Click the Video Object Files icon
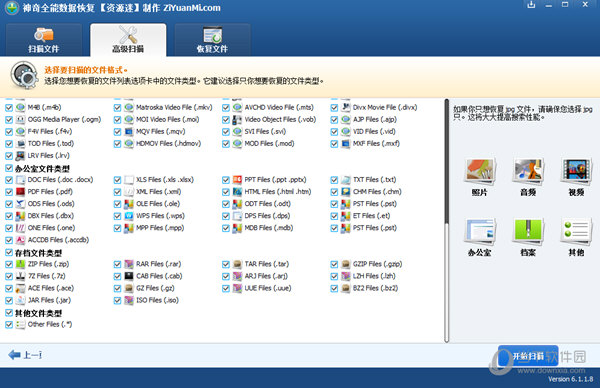The image size is (600, 388). (237, 119)
